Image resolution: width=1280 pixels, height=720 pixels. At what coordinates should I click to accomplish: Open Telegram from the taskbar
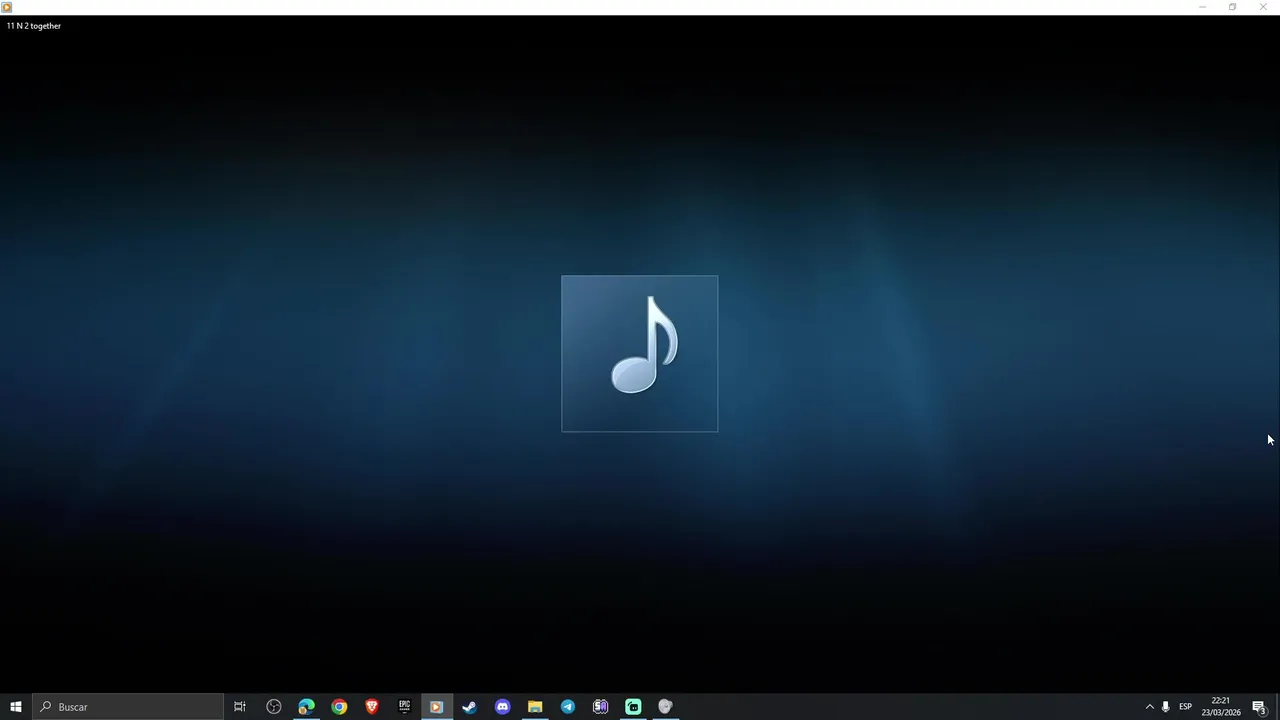click(x=568, y=707)
